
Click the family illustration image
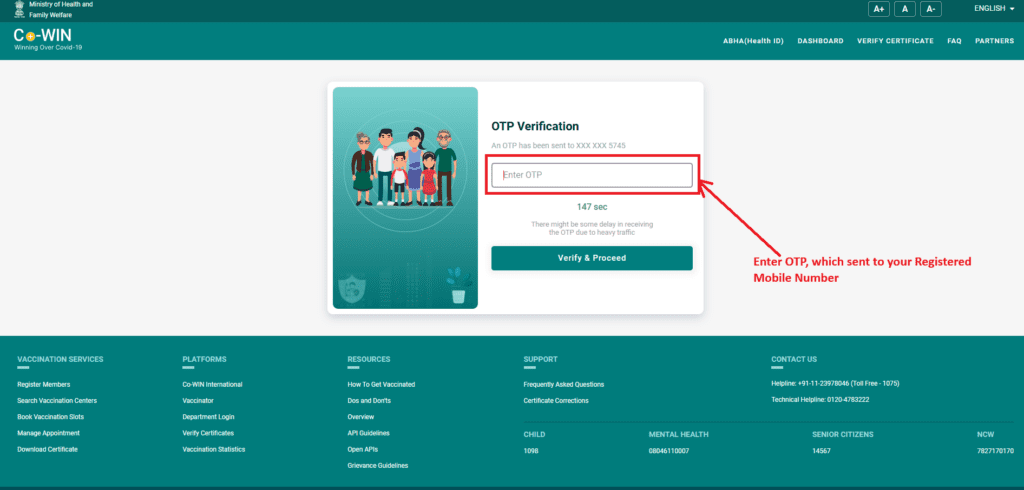[405, 198]
